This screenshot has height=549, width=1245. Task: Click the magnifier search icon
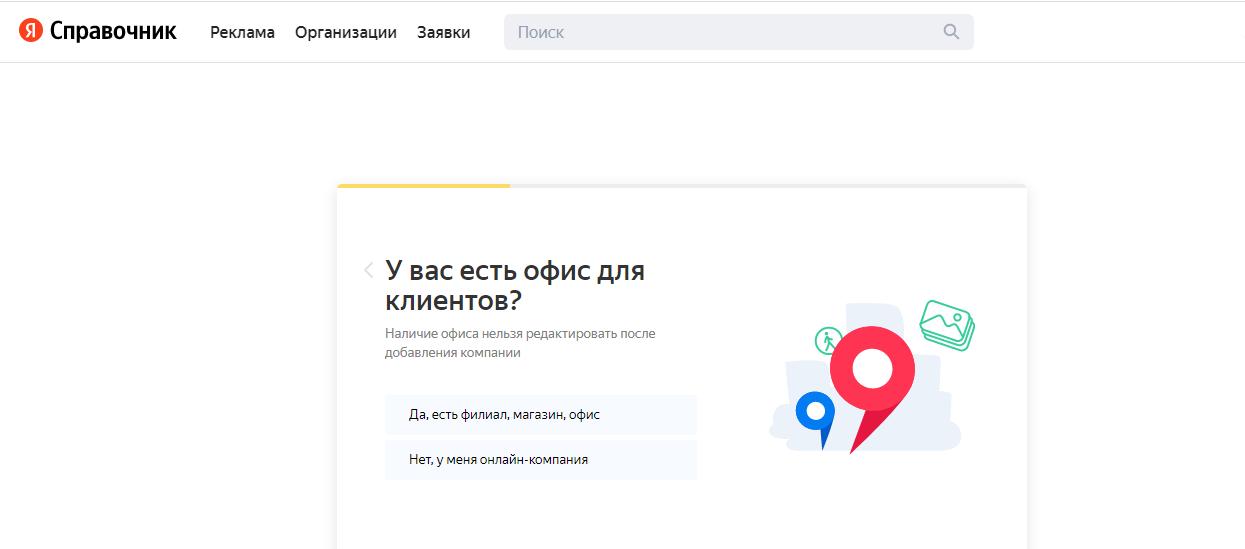951,32
